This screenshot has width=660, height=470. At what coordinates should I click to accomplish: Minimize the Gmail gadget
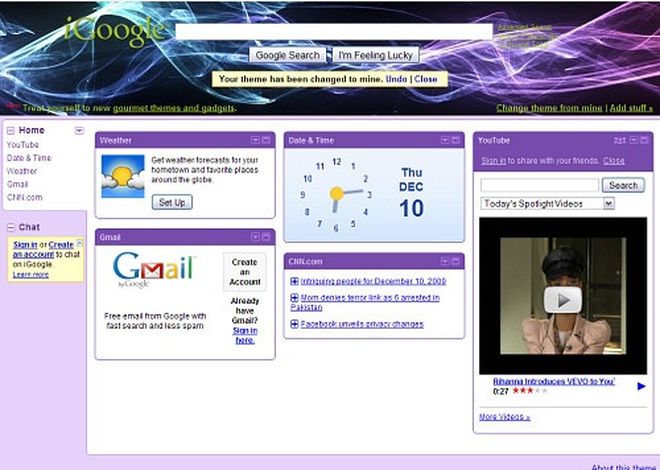[x=266, y=237]
